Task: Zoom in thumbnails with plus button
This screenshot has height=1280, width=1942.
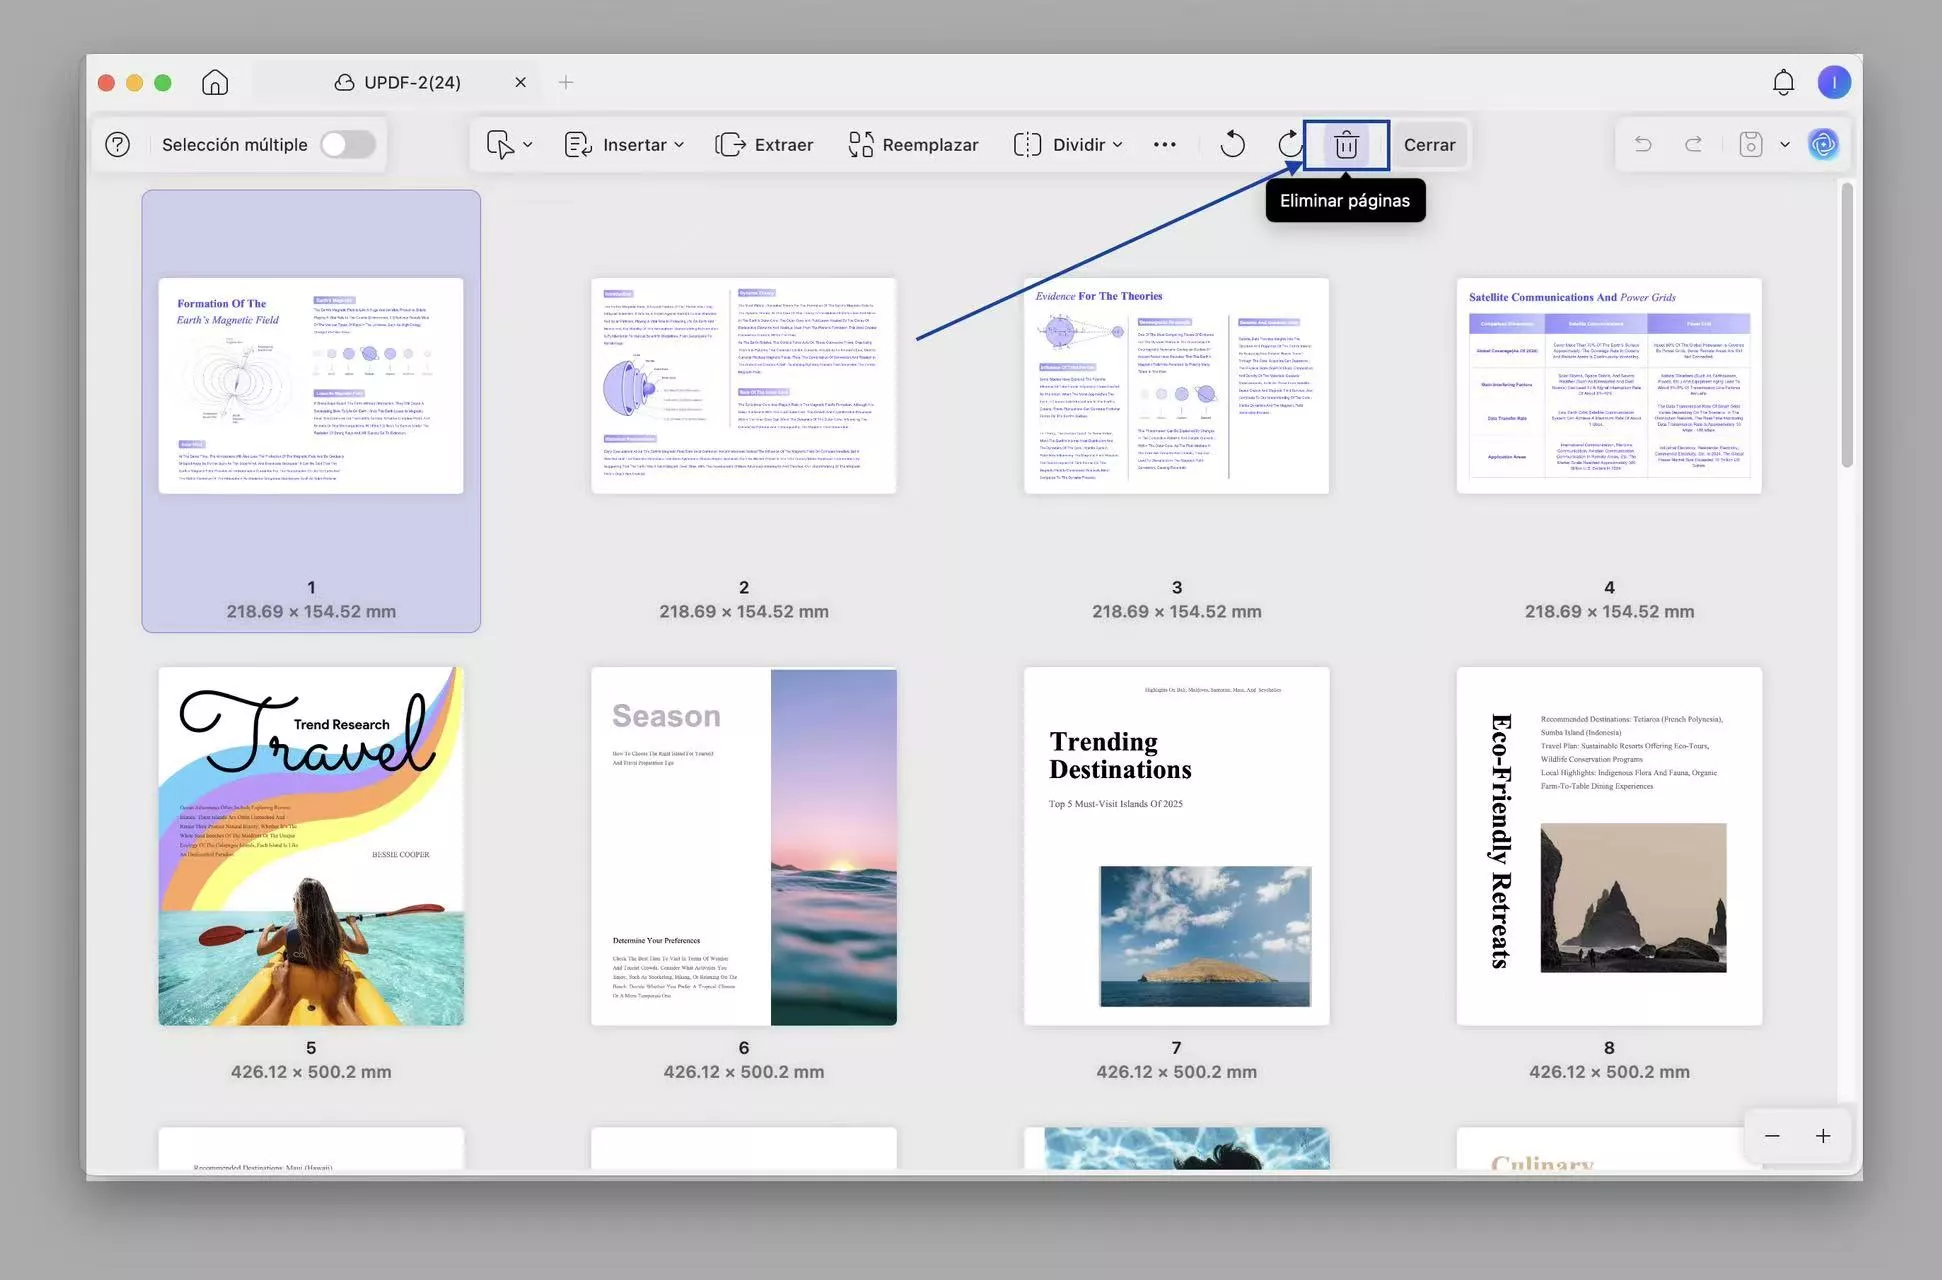Action: 1823,1136
